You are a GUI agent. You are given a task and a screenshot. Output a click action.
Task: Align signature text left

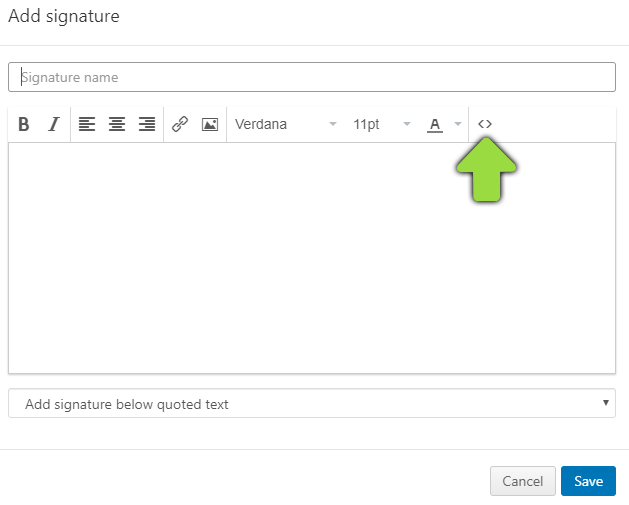click(x=87, y=125)
